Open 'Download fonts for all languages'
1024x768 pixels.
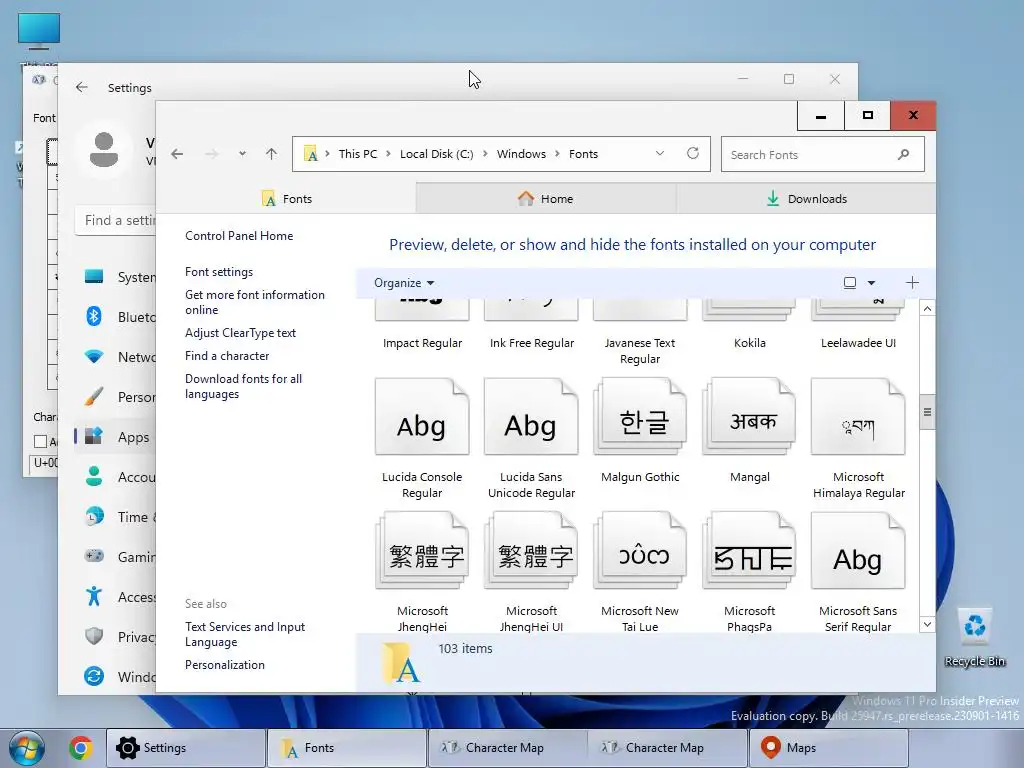tap(244, 387)
